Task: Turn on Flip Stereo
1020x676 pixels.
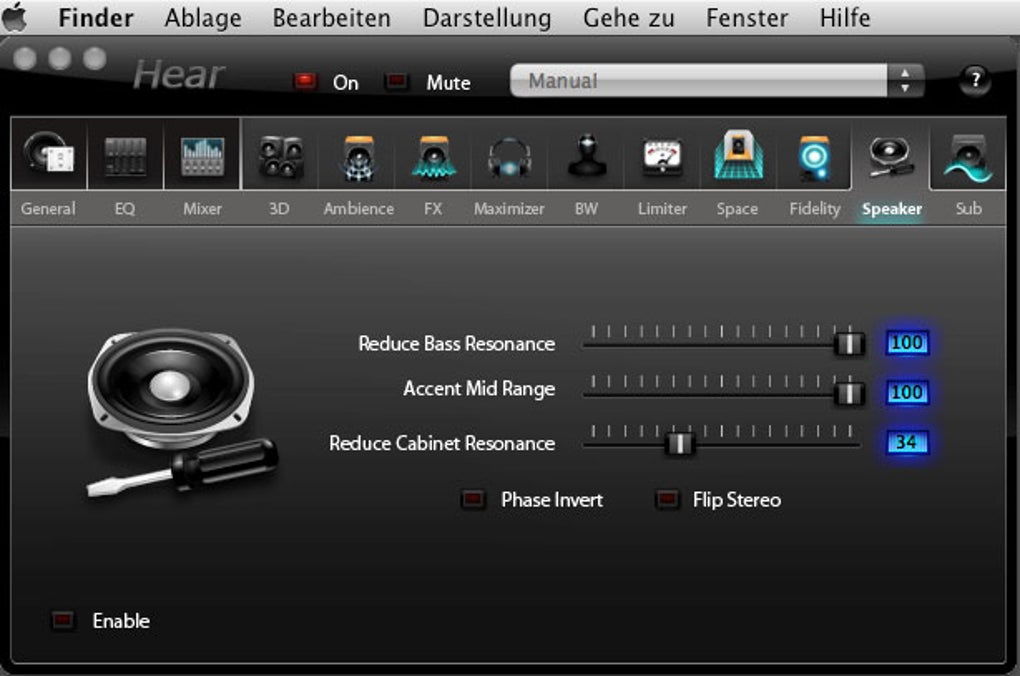Action: coord(667,499)
